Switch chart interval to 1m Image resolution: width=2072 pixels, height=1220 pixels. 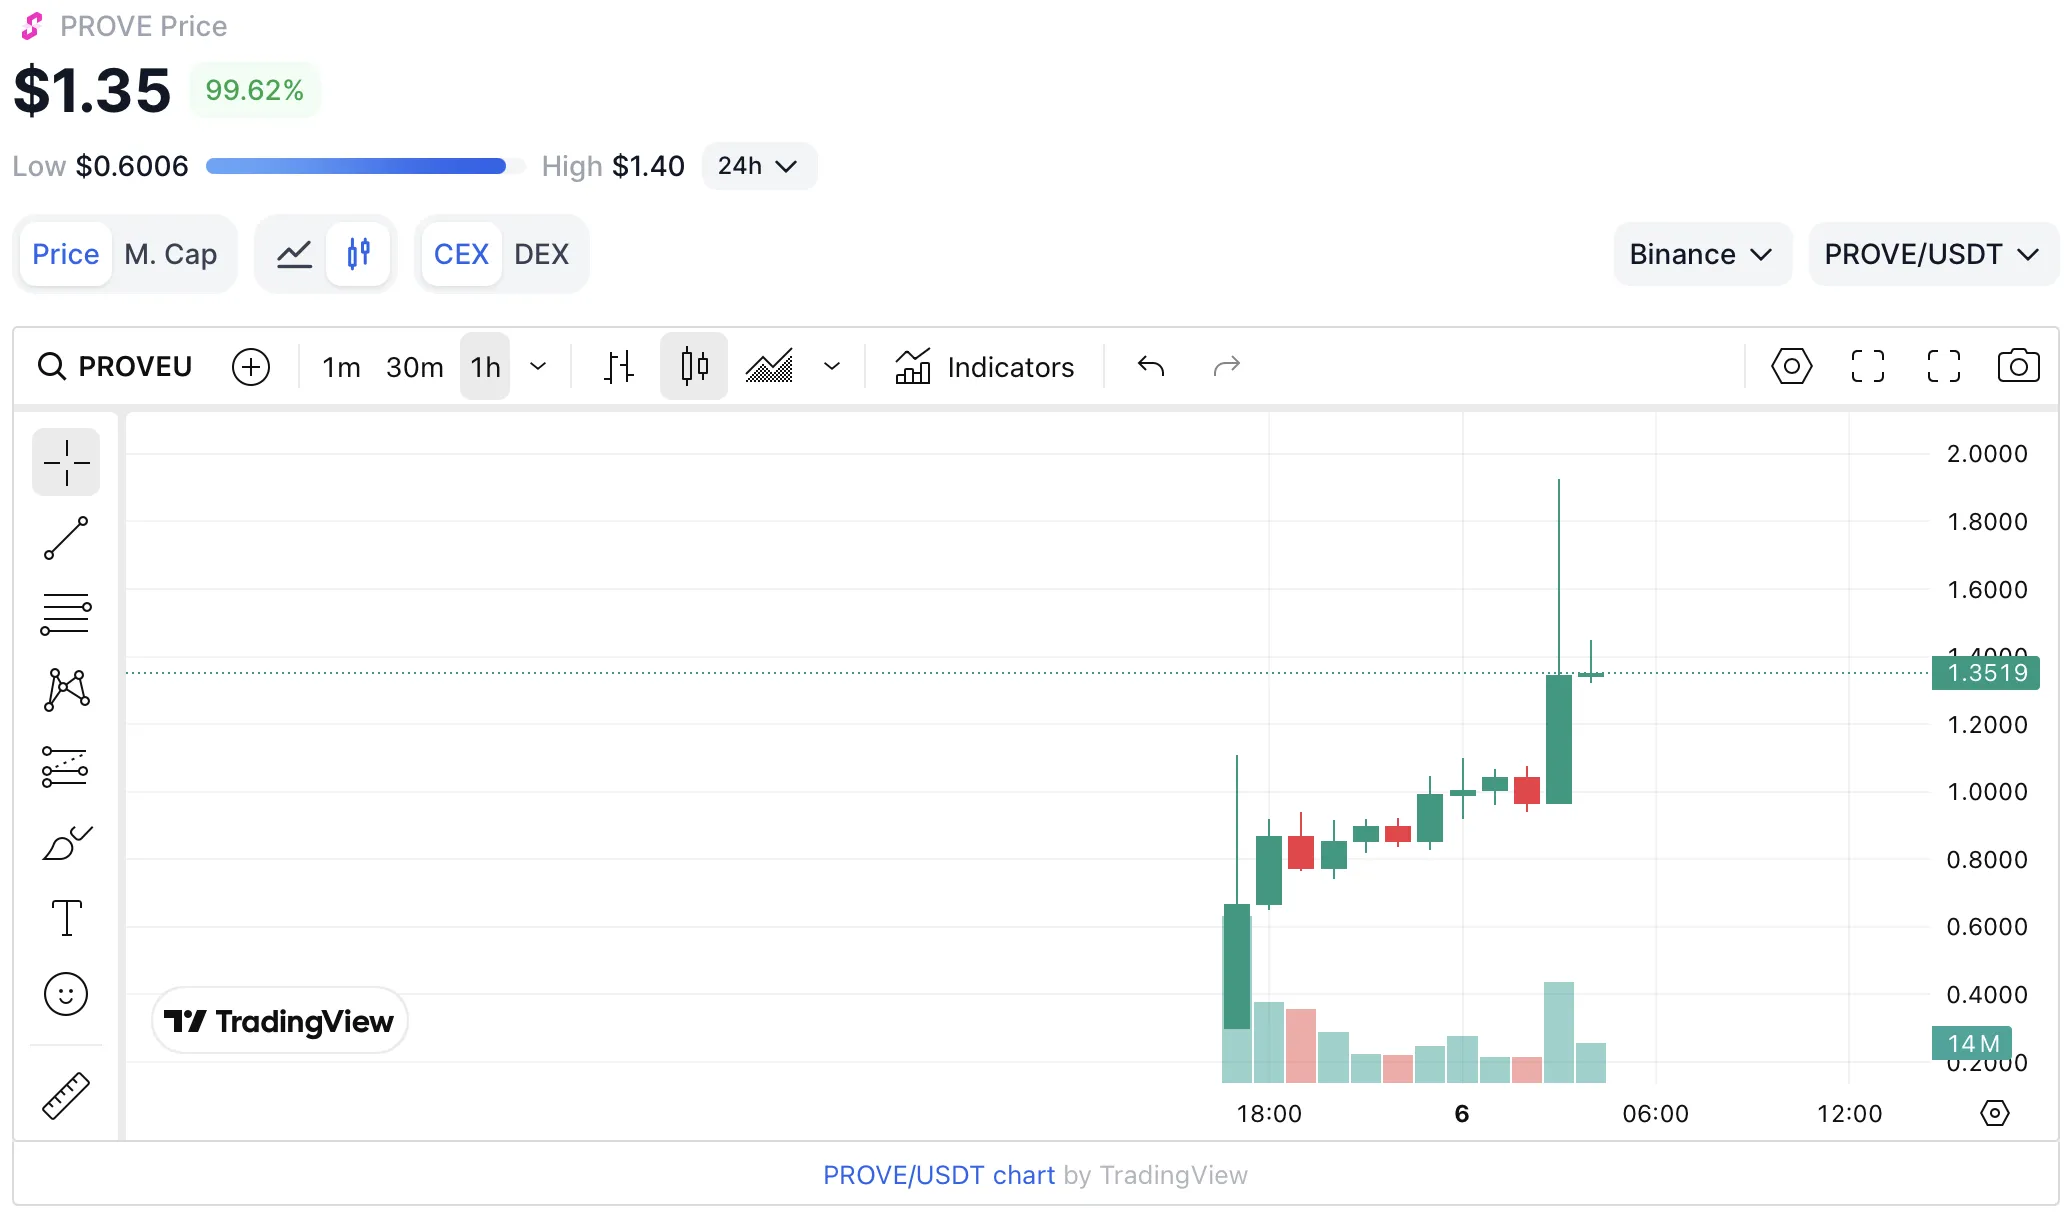point(341,367)
